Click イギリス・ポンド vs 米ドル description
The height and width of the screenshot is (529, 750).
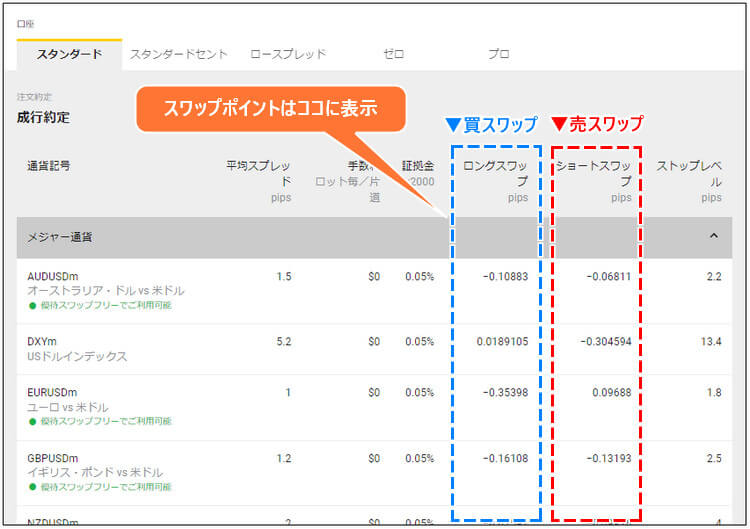pyautogui.click(x=95, y=473)
